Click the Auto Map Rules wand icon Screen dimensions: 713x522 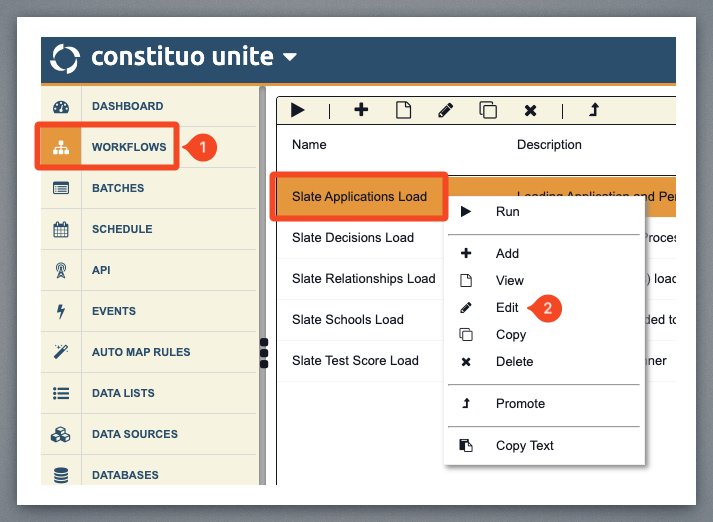[61, 351]
